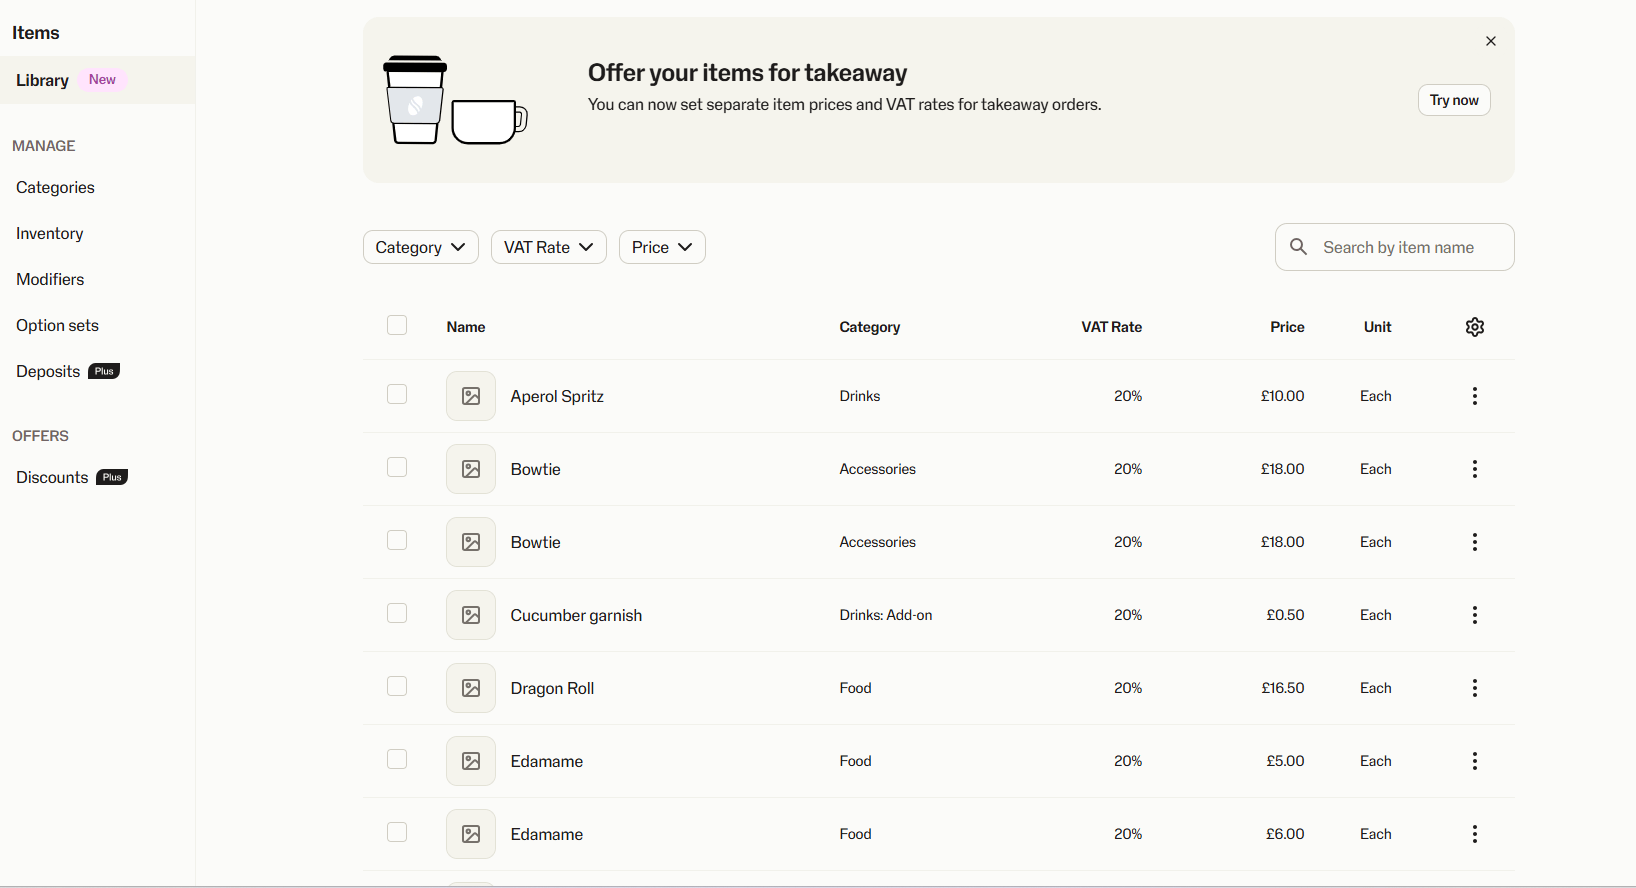Screen dimensions: 1636x888
Task: Open Aperol Spritz three-dot menu
Action: pyautogui.click(x=1475, y=396)
